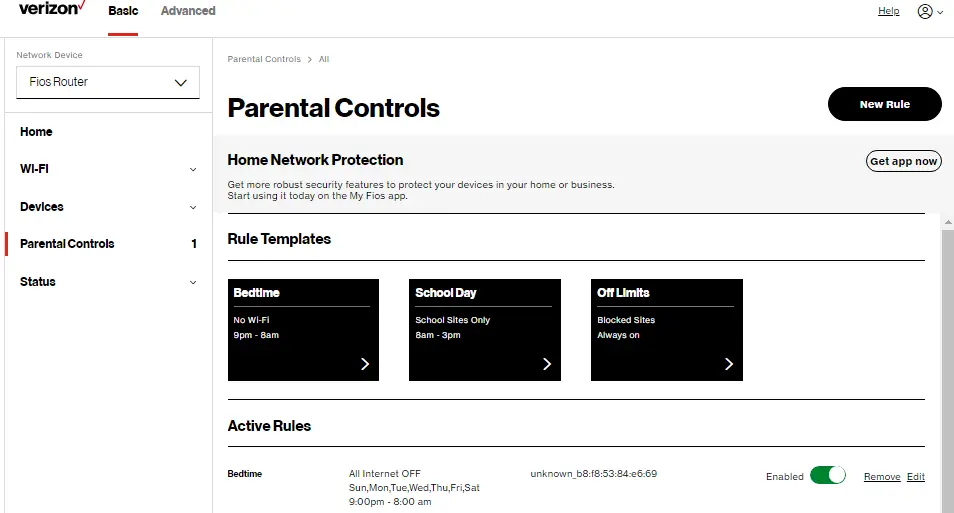Click the New Rule button

885,104
